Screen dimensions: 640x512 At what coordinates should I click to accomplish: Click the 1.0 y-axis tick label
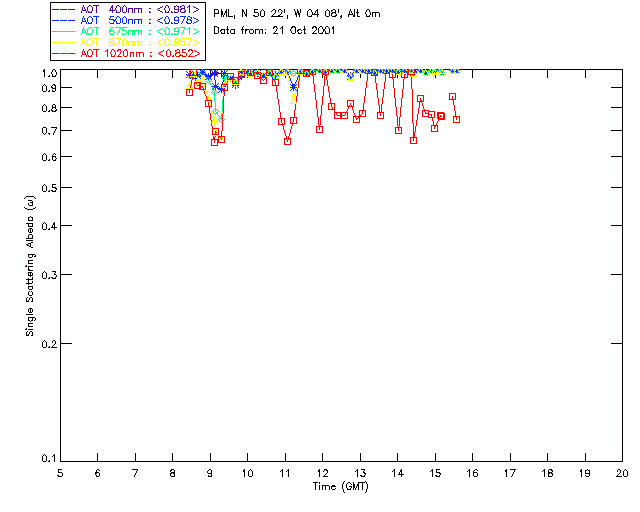coord(49,73)
